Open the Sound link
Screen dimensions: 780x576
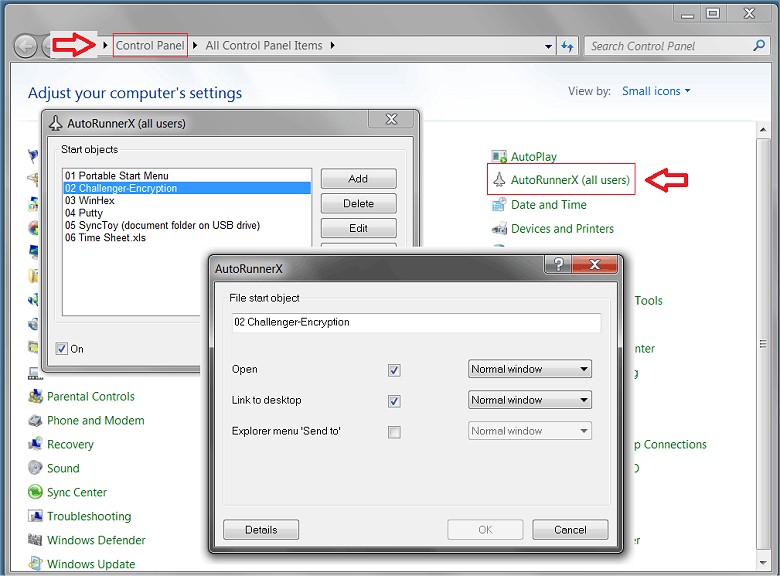pyautogui.click(x=63, y=468)
